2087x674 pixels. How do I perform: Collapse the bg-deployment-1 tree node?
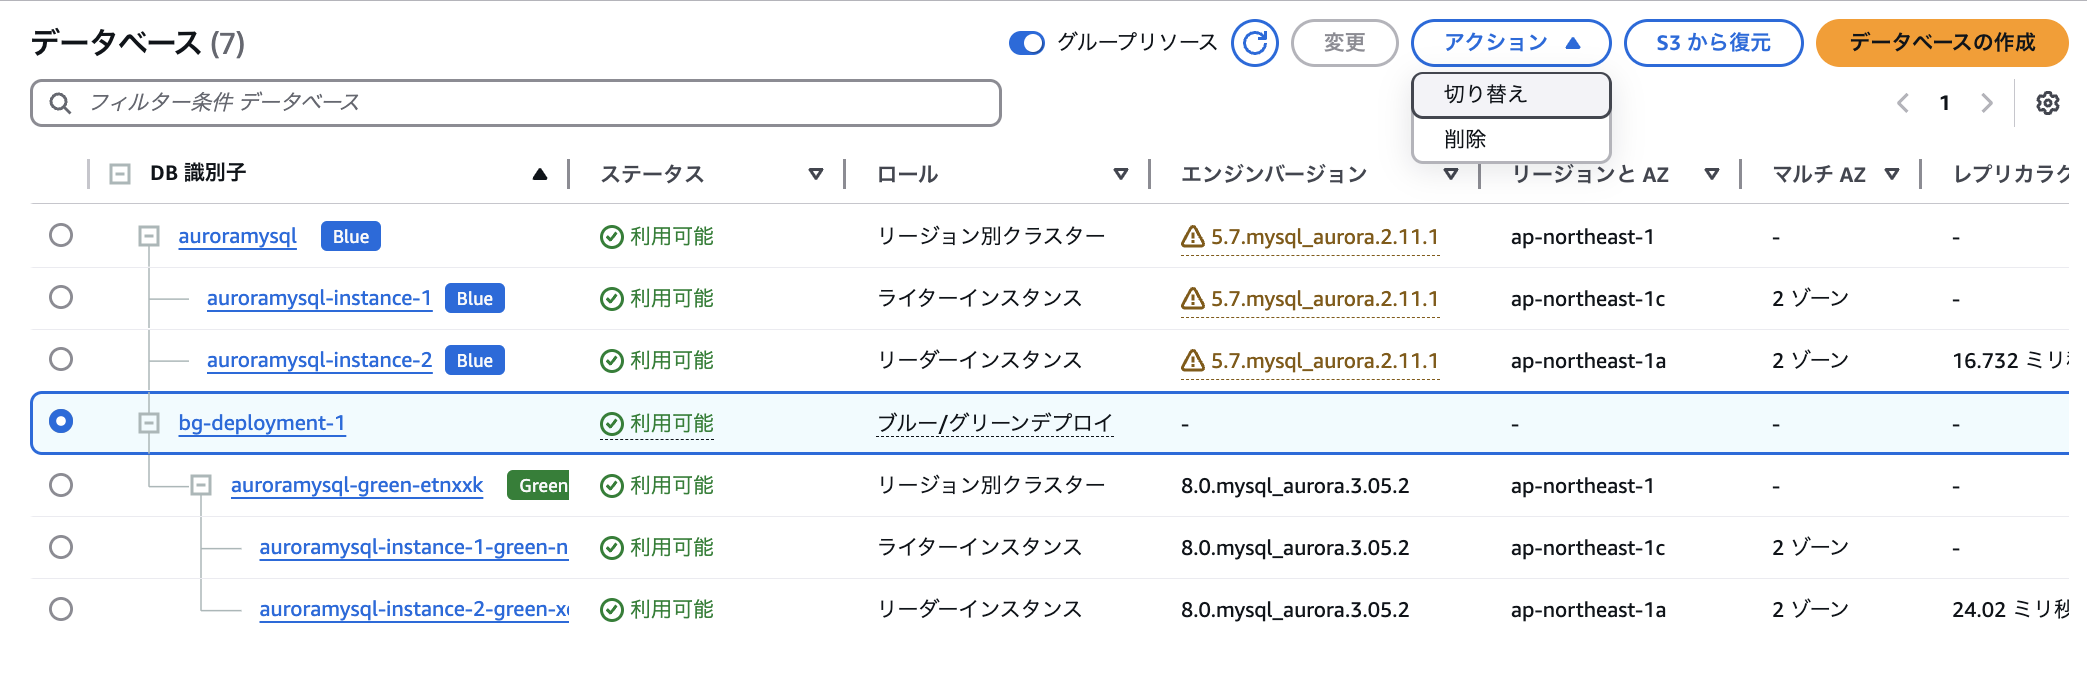(x=149, y=423)
